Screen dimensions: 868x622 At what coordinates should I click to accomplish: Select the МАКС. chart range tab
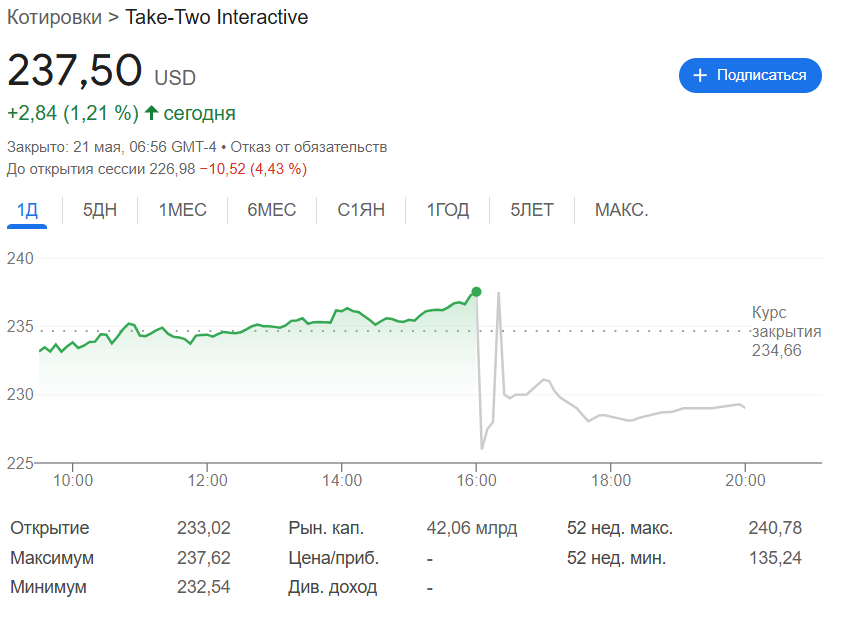click(621, 210)
